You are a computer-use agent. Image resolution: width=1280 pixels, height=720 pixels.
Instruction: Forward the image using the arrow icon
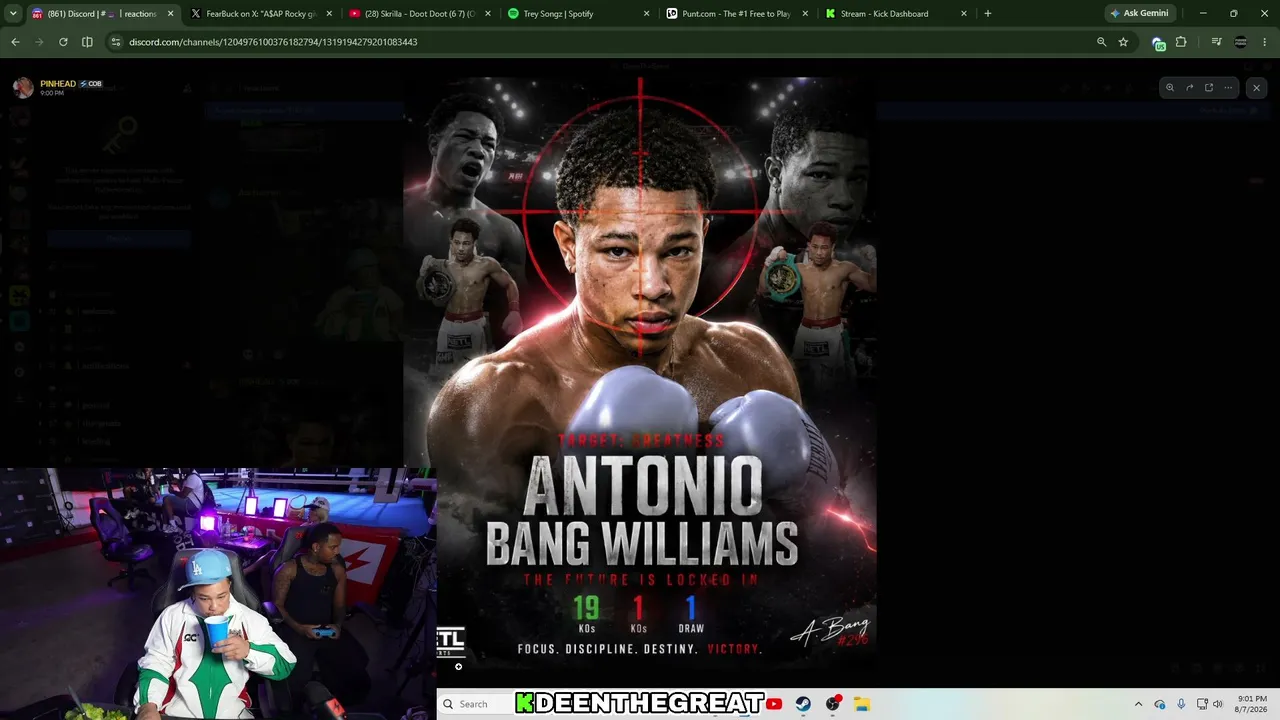[1189, 88]
